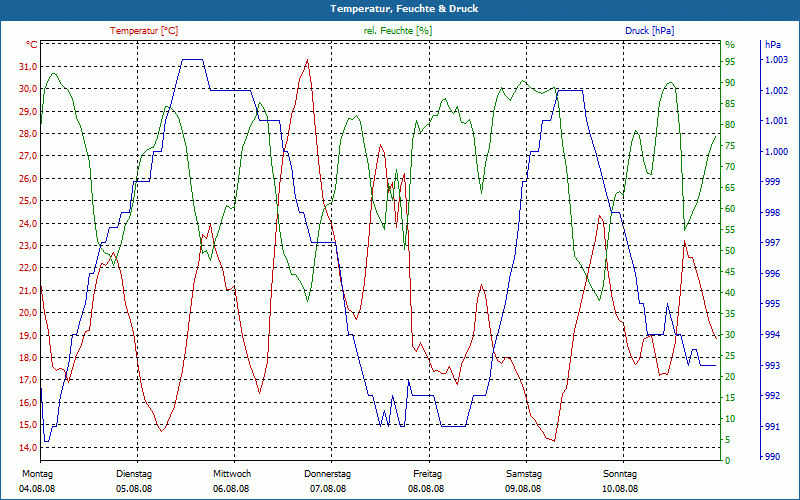Click the '45' humidity axis value

(730, 271)
